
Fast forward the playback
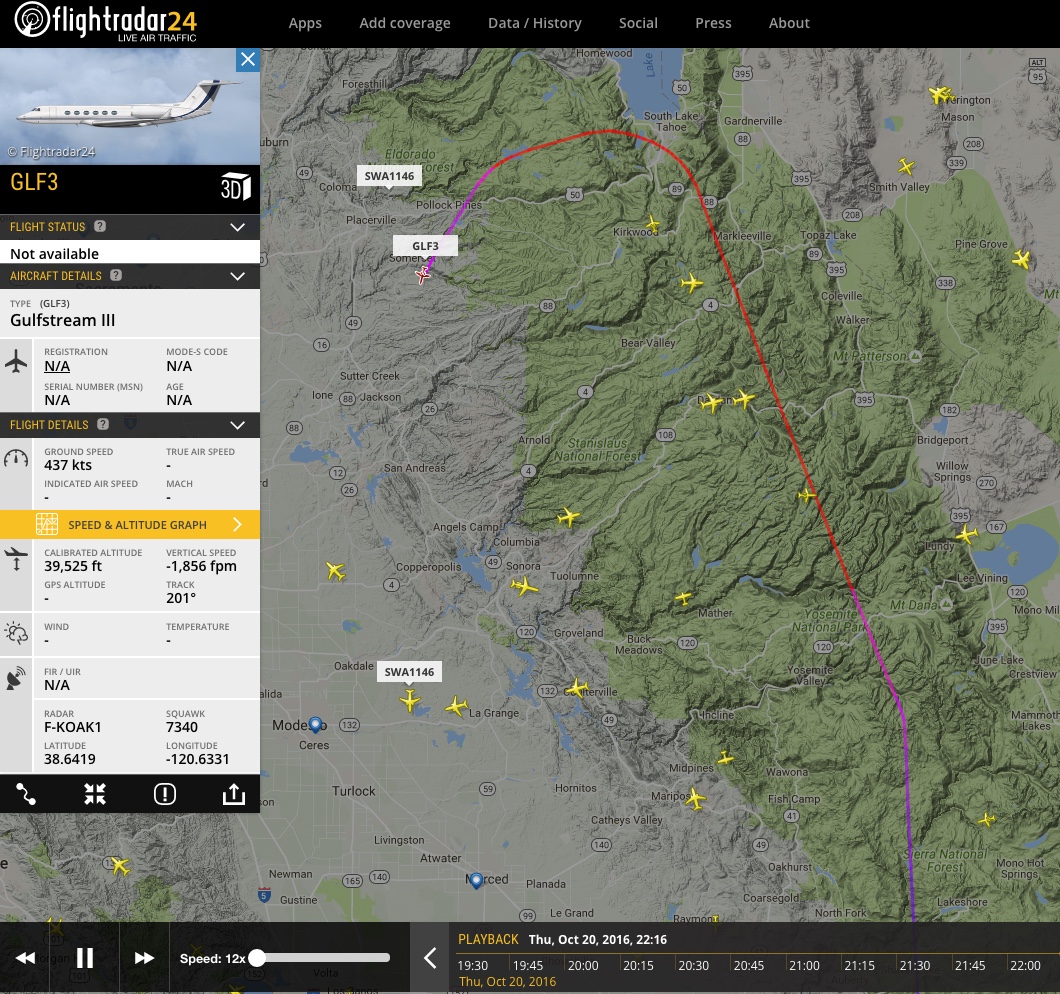click(144, 958)
